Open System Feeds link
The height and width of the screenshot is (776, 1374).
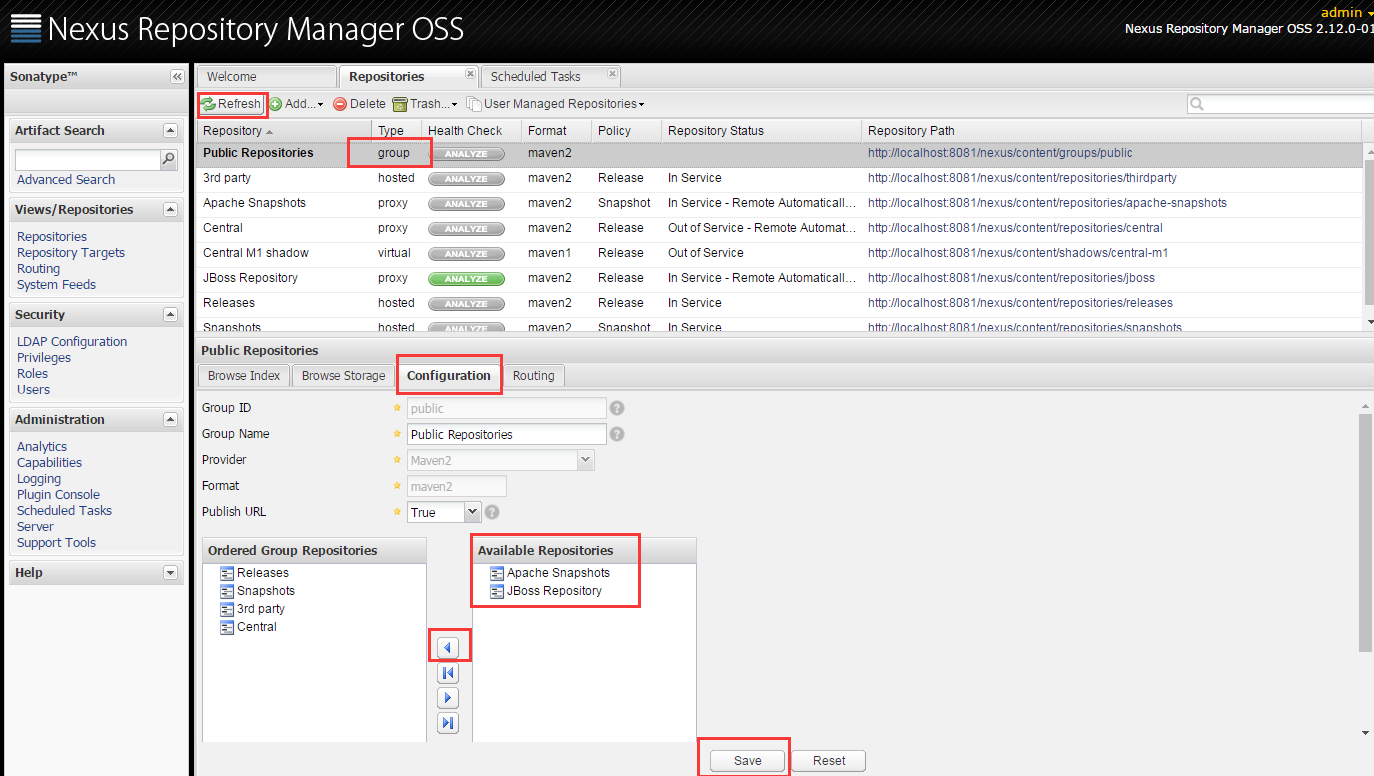[x=56, y=285]
